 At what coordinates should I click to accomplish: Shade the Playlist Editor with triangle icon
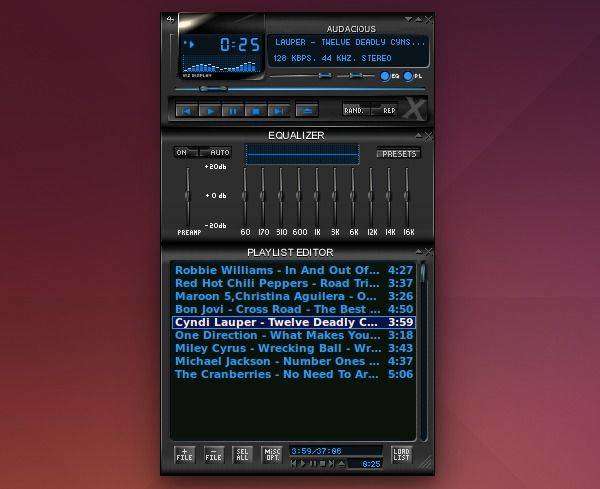point(419,252)
